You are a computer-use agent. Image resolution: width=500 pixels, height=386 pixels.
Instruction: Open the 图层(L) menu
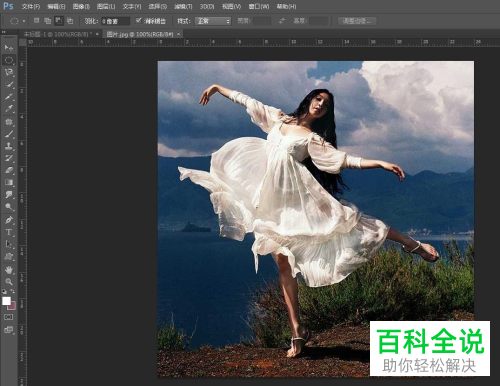click(106, 6)
